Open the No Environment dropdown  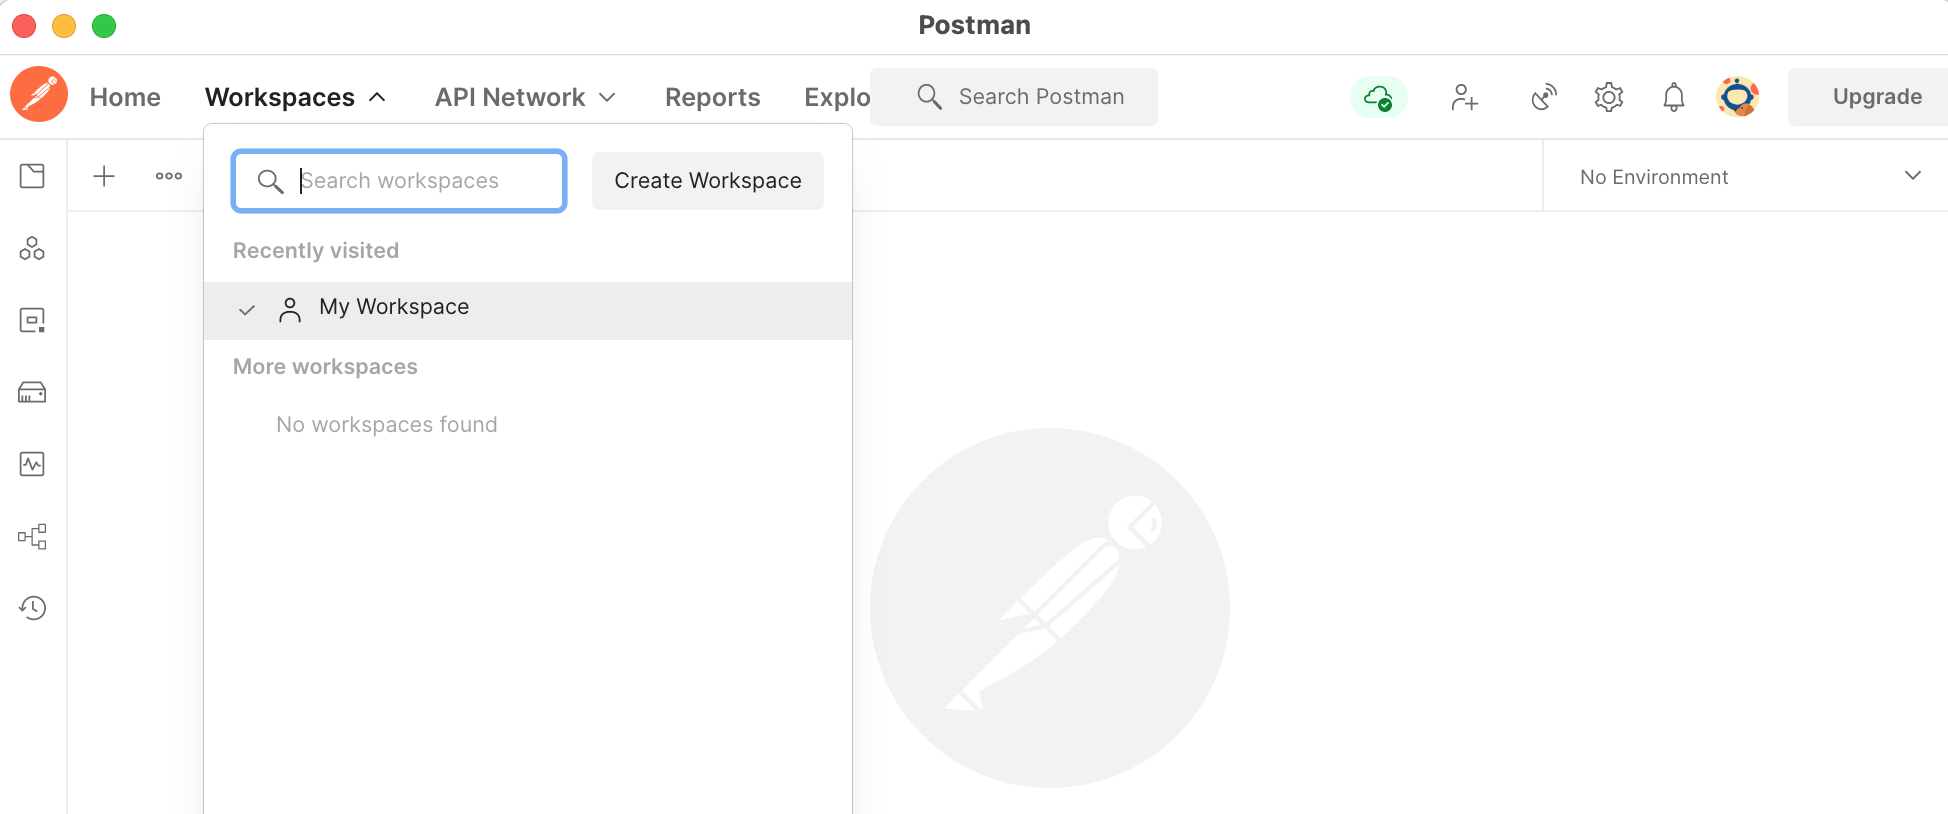pyautogui.click(x=1745, y=176)
